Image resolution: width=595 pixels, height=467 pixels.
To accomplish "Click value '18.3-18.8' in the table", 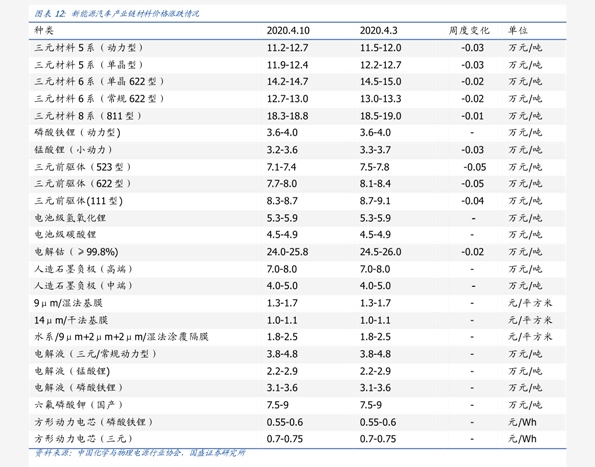I will [x=287, y=116].
